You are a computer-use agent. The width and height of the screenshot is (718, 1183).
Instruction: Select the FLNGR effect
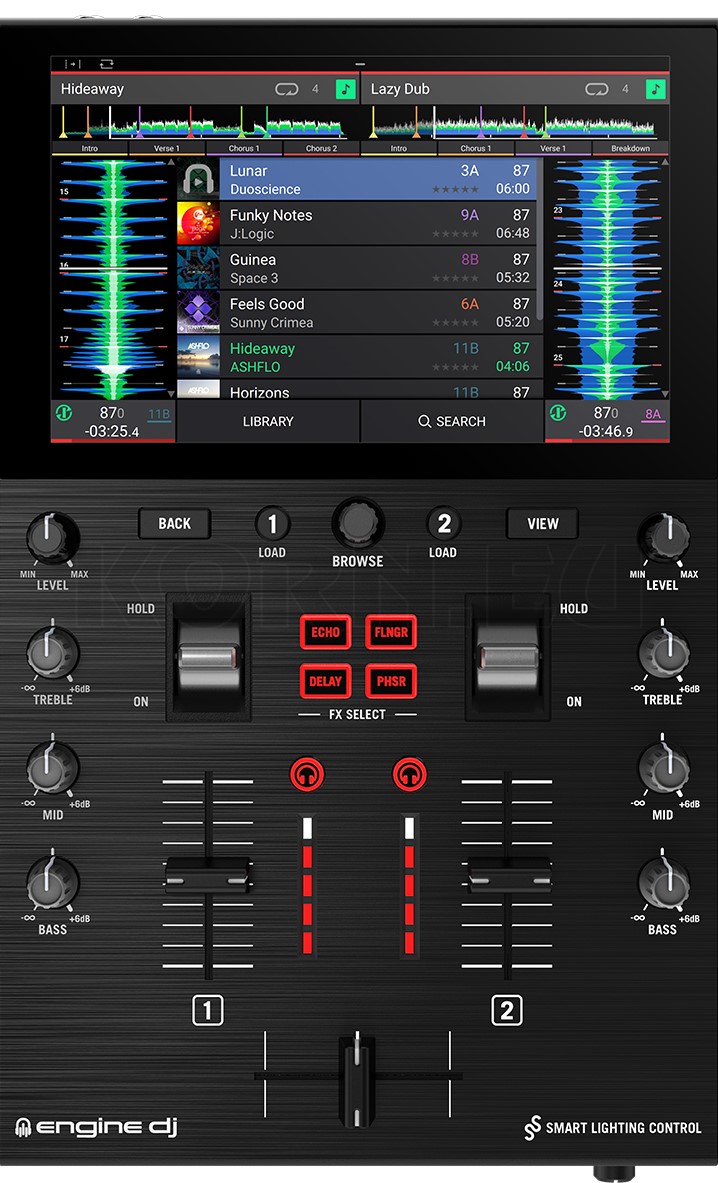click(x=391, y=632)
